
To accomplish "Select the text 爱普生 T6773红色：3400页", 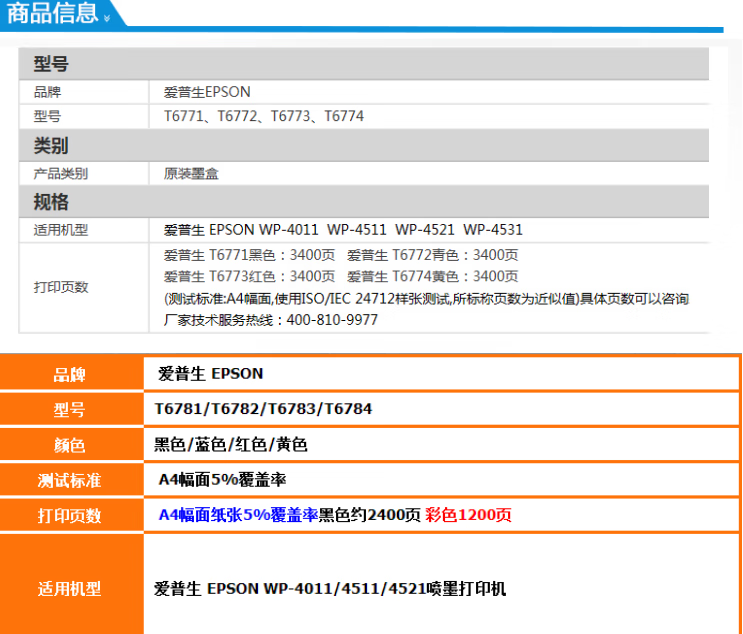I will [x=249, y=276].
